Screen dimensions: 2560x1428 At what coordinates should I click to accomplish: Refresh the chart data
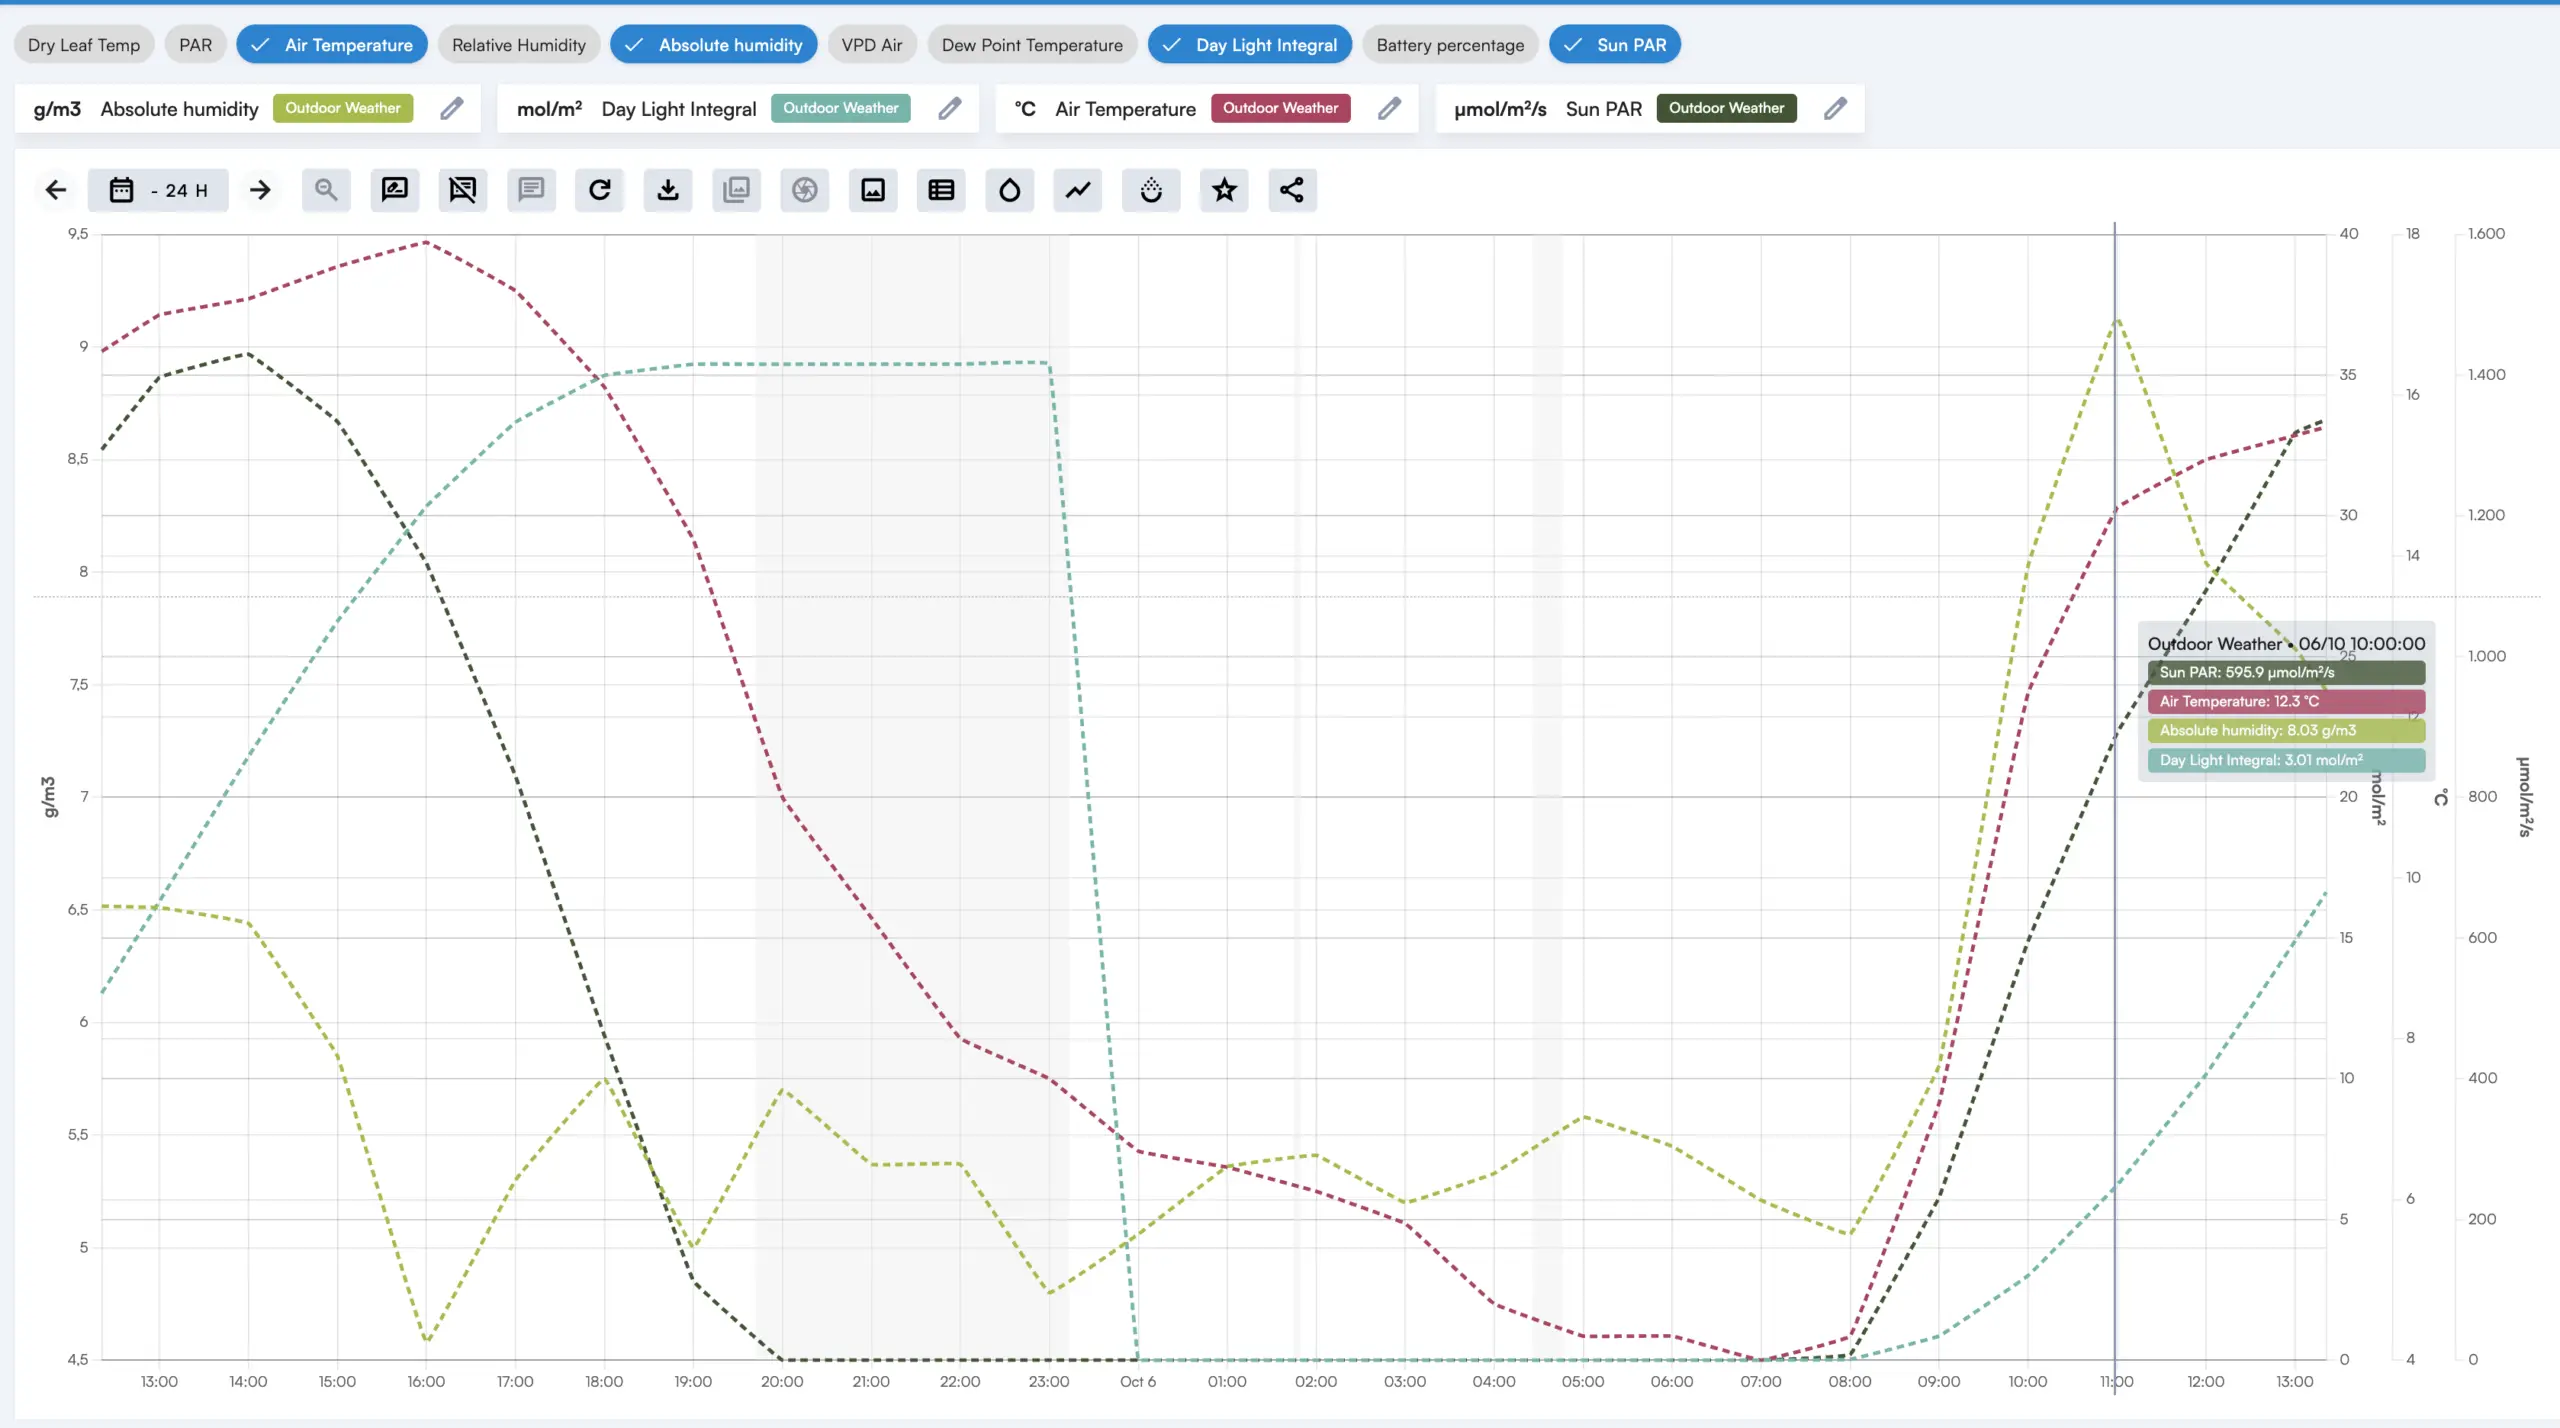600,190
